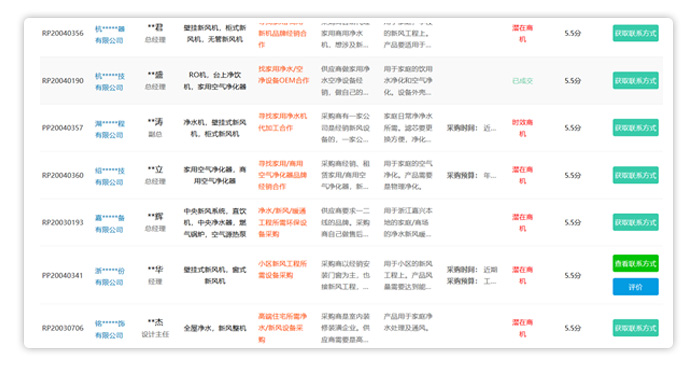The image size is (697, 373).
Task: Open the 找家用净水/空净设备OEM合作 title link
Action: [x=283, y=75]
